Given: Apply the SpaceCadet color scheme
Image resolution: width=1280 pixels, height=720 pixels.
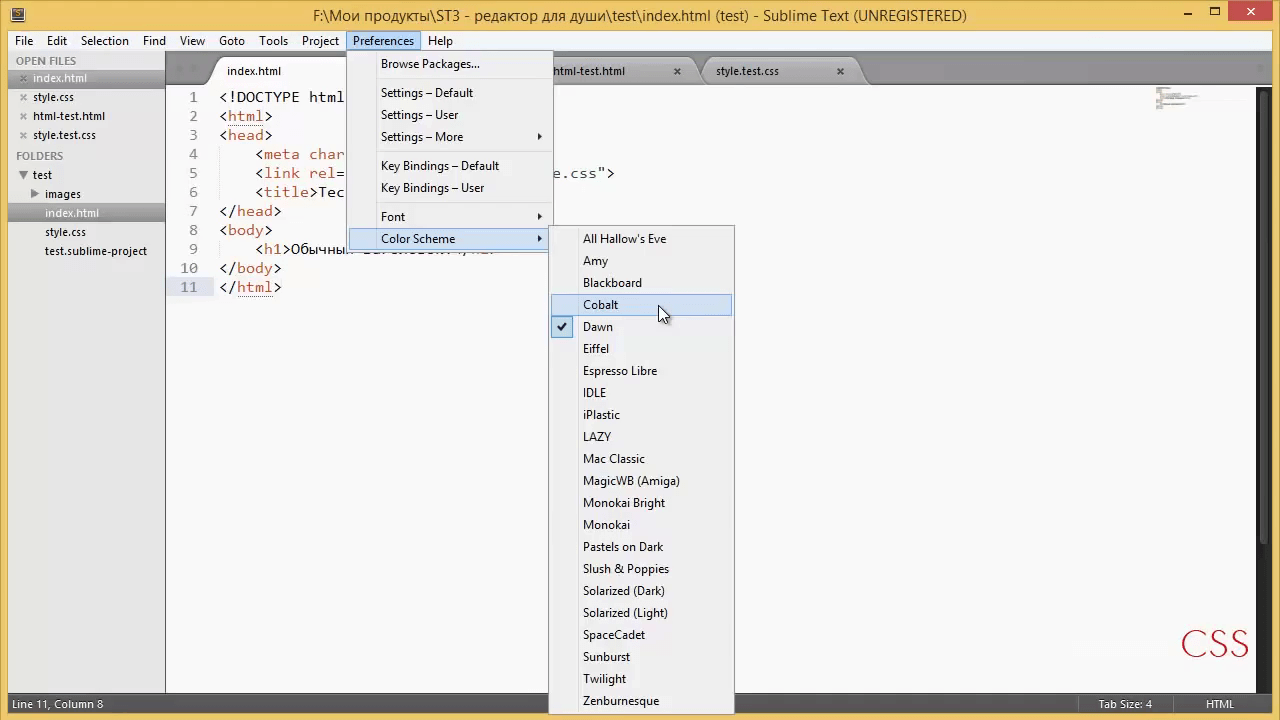Looking at the screenshot, I should point(642,635).
